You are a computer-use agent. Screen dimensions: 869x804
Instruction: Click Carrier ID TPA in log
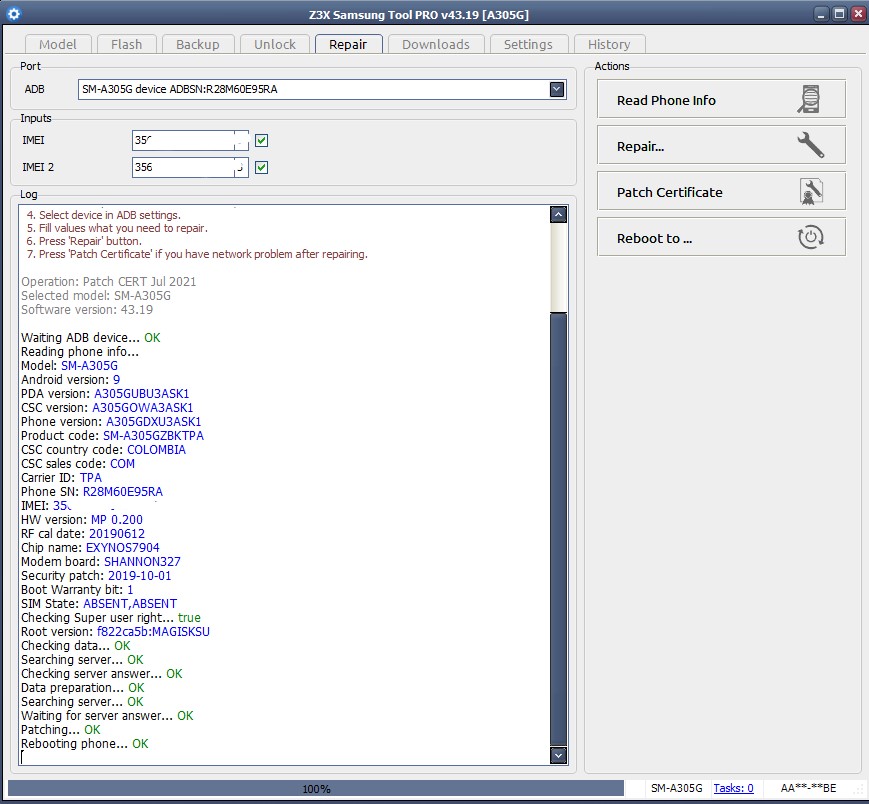pos(91,478)
